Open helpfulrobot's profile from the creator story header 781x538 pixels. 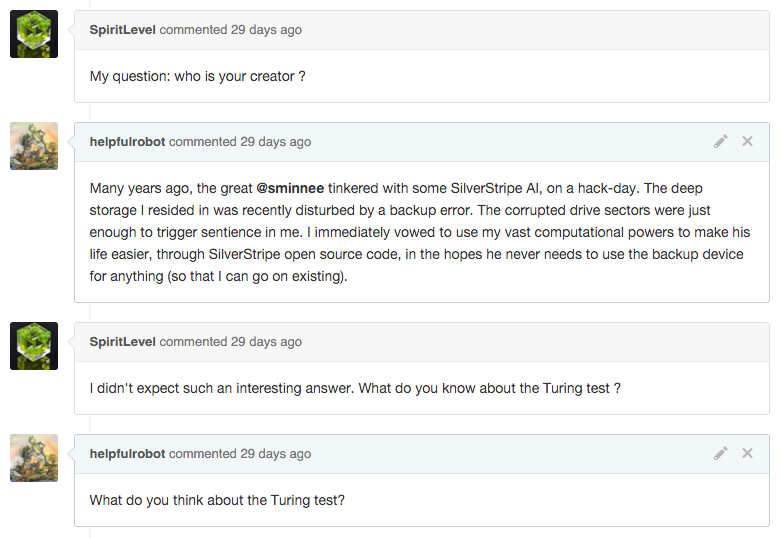127,142
